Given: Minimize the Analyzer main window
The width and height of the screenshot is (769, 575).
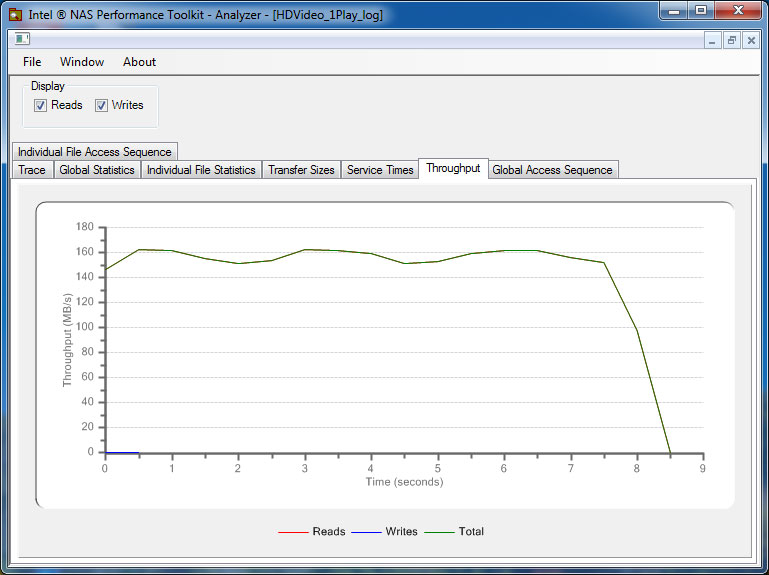Looking at the screenshot, I should tap(673, 11).
